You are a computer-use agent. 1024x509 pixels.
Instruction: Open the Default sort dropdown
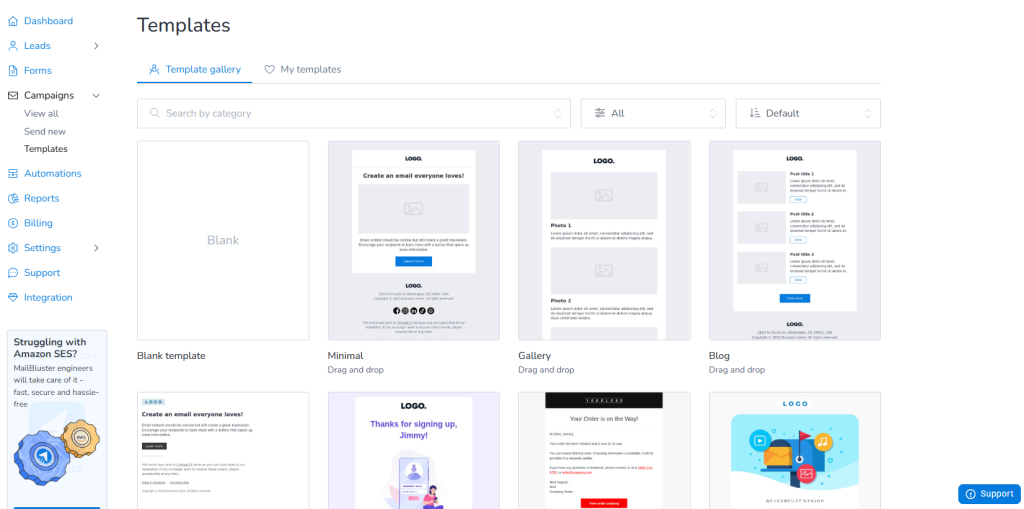(x=808, y=113)
